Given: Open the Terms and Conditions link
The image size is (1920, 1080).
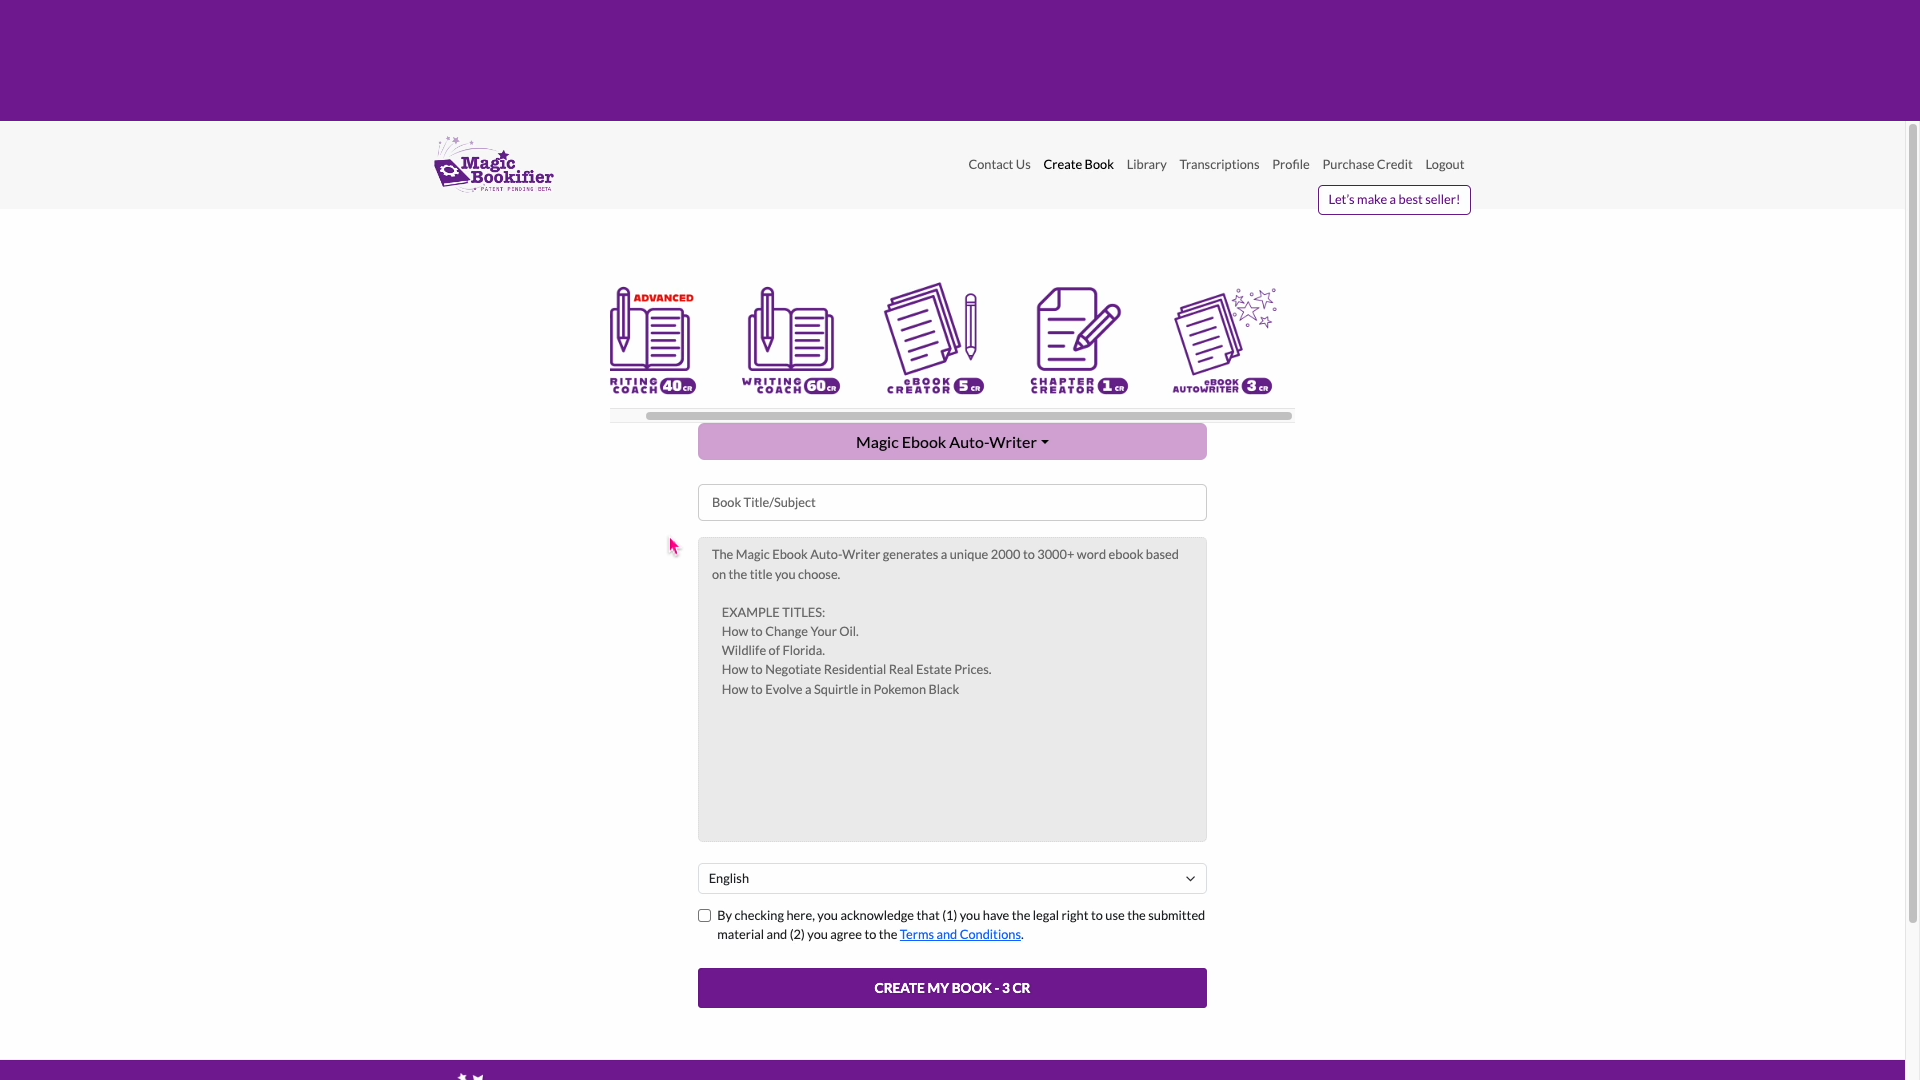Looking at the screenshot, I should pyautogui.click(x=960, y=934).
